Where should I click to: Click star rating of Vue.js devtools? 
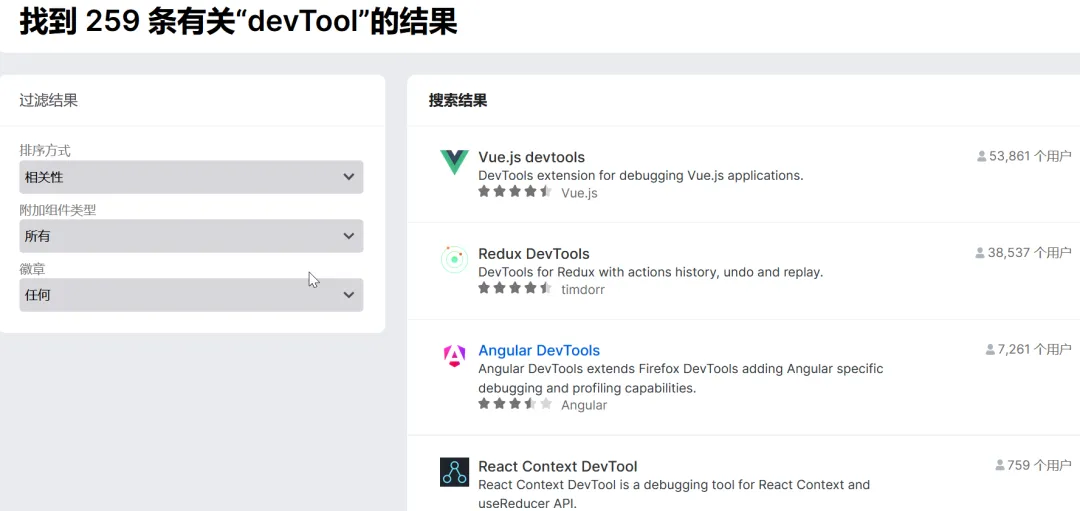pos(515,191)
